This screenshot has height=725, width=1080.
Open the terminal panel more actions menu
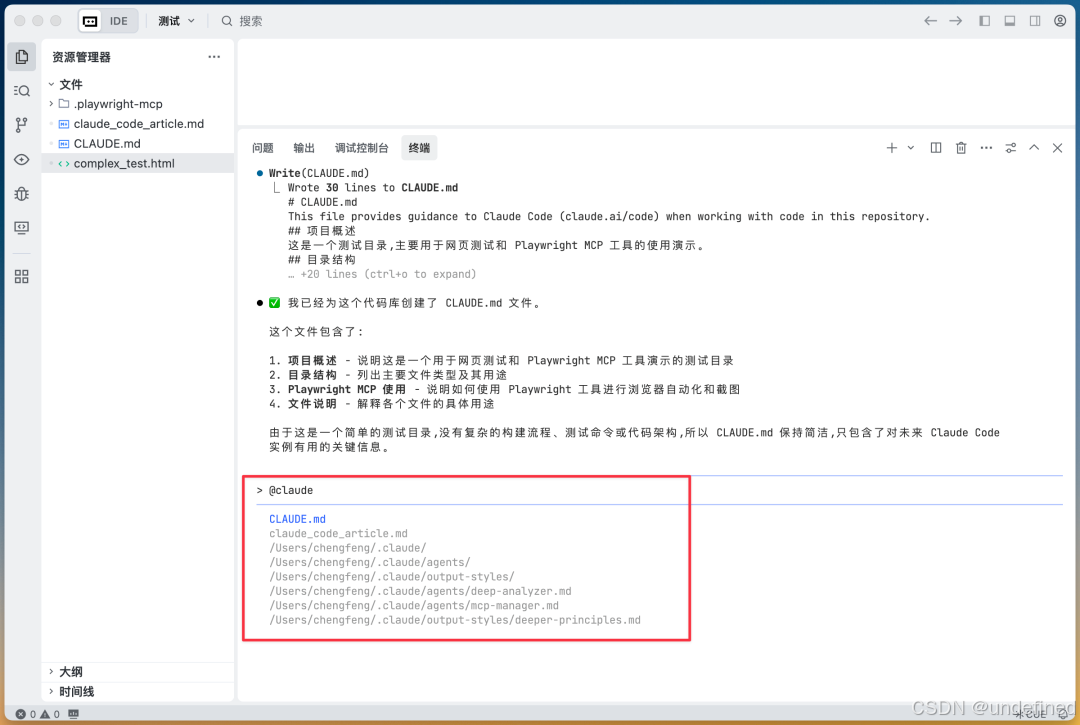pos(986,148)
